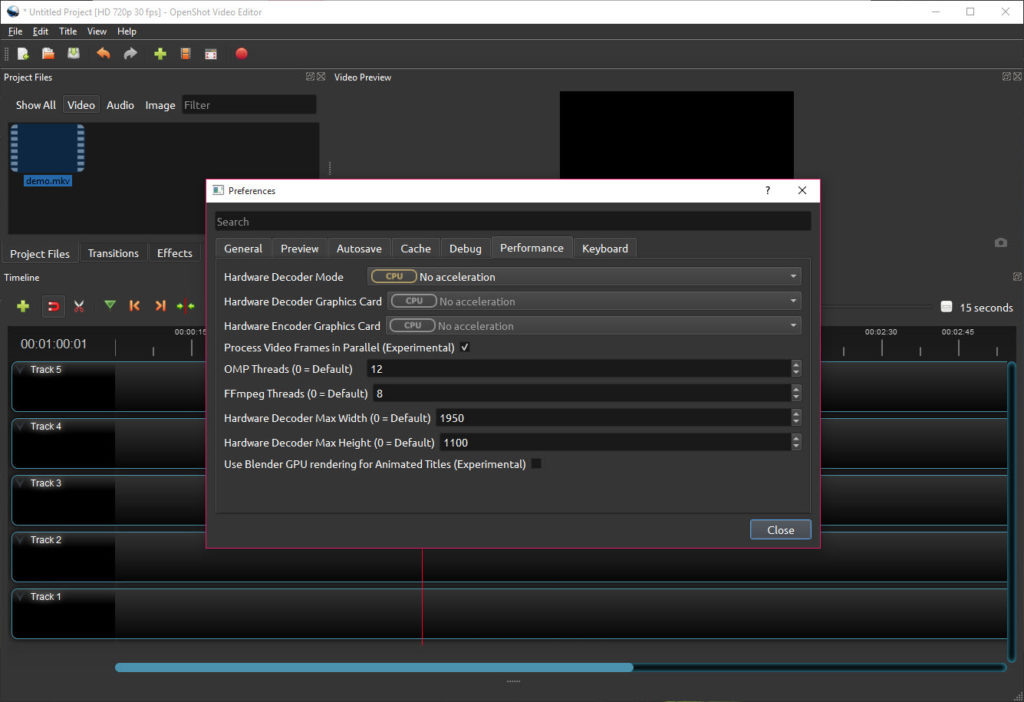Screen dimensions: 1024x702
Task: Click the New Project toolbar icon
Action: tap(23, 54)
